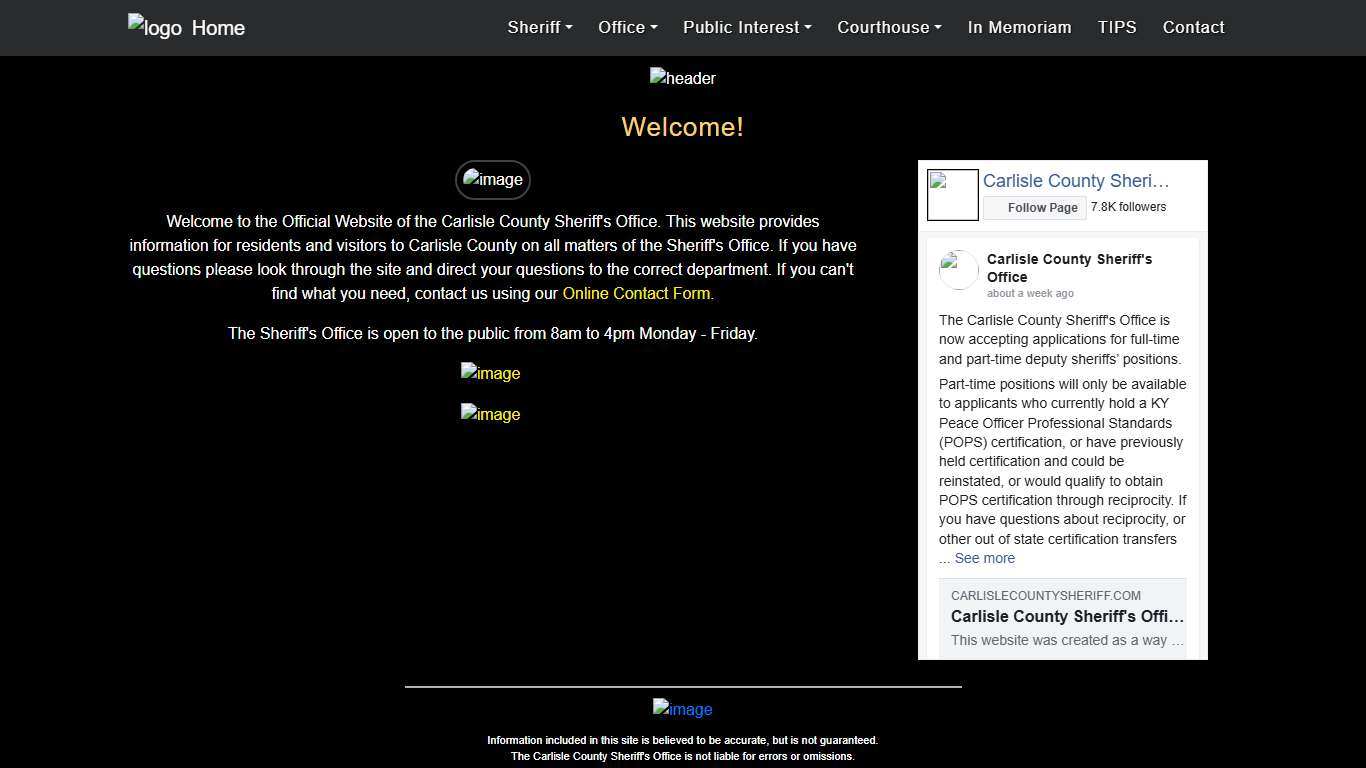Image resolution: width=1366 pixels, height=768 pixels.
Task: Click the Follow Page button
Action: click(x=1035, y=207)
